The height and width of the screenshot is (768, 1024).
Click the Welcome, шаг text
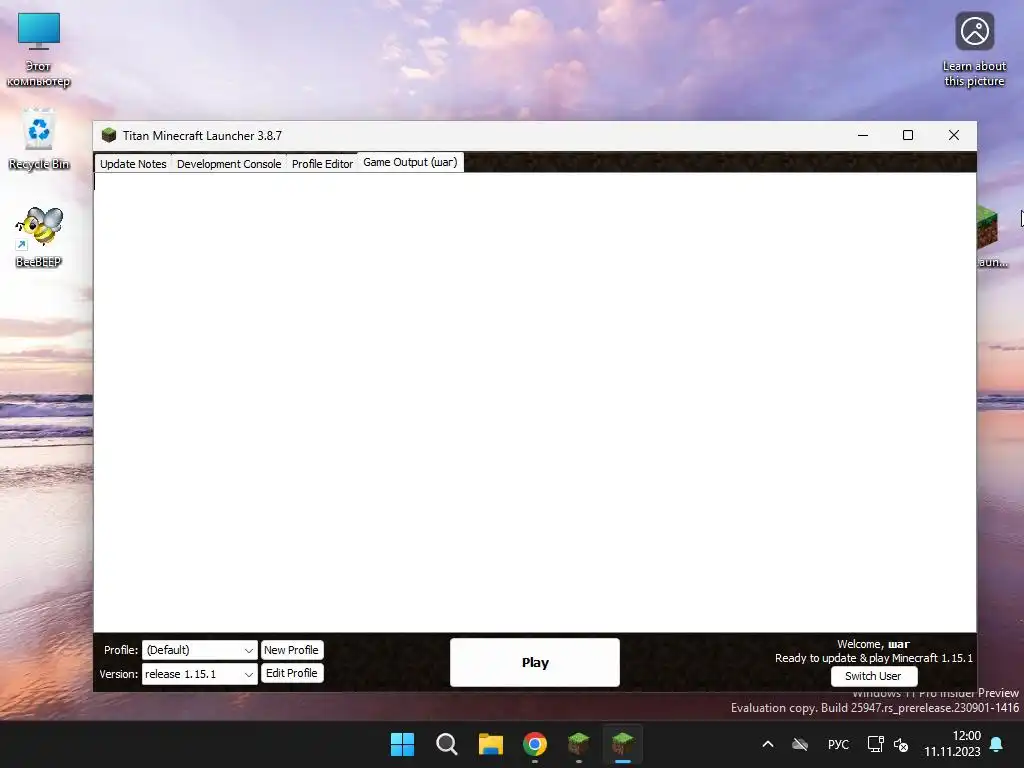(873, 644)
